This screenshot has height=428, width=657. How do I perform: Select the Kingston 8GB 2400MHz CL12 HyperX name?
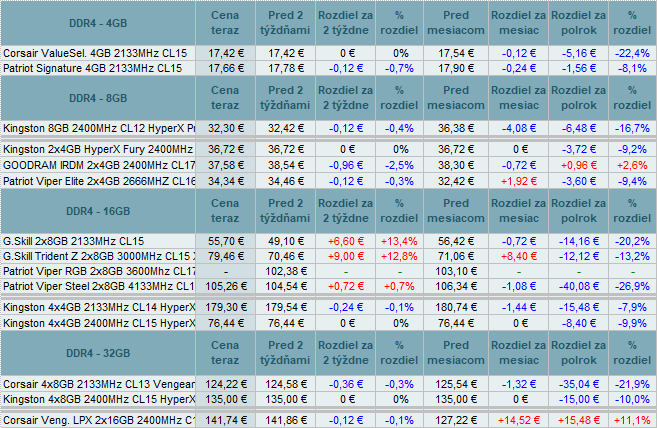99,128
